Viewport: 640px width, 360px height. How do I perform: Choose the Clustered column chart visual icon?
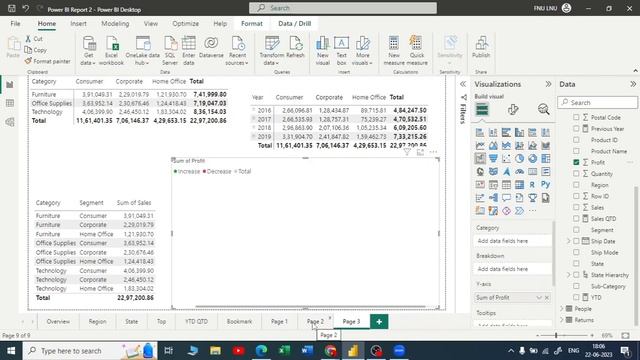(x=519, y=132)
